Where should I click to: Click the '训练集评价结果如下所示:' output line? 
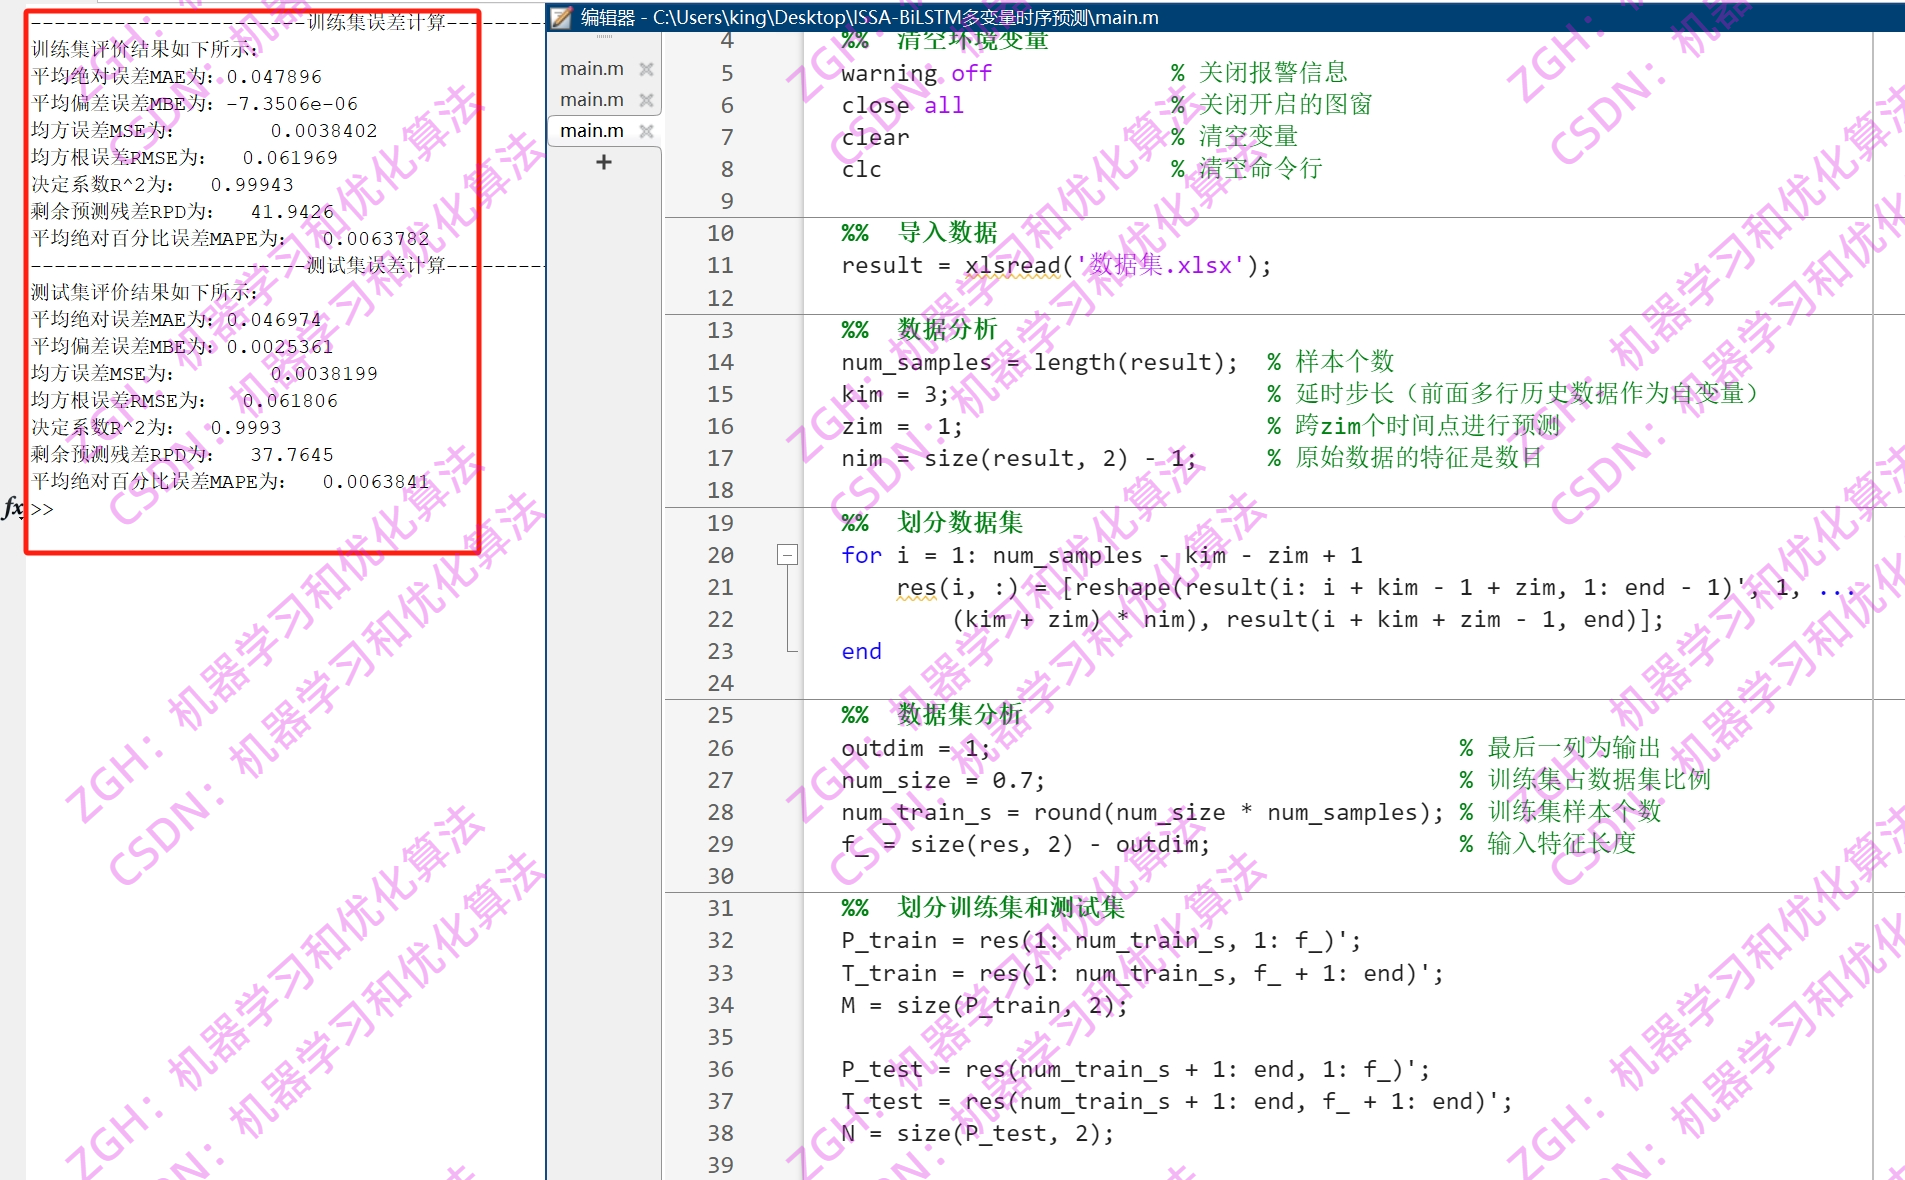click(144, 50)
